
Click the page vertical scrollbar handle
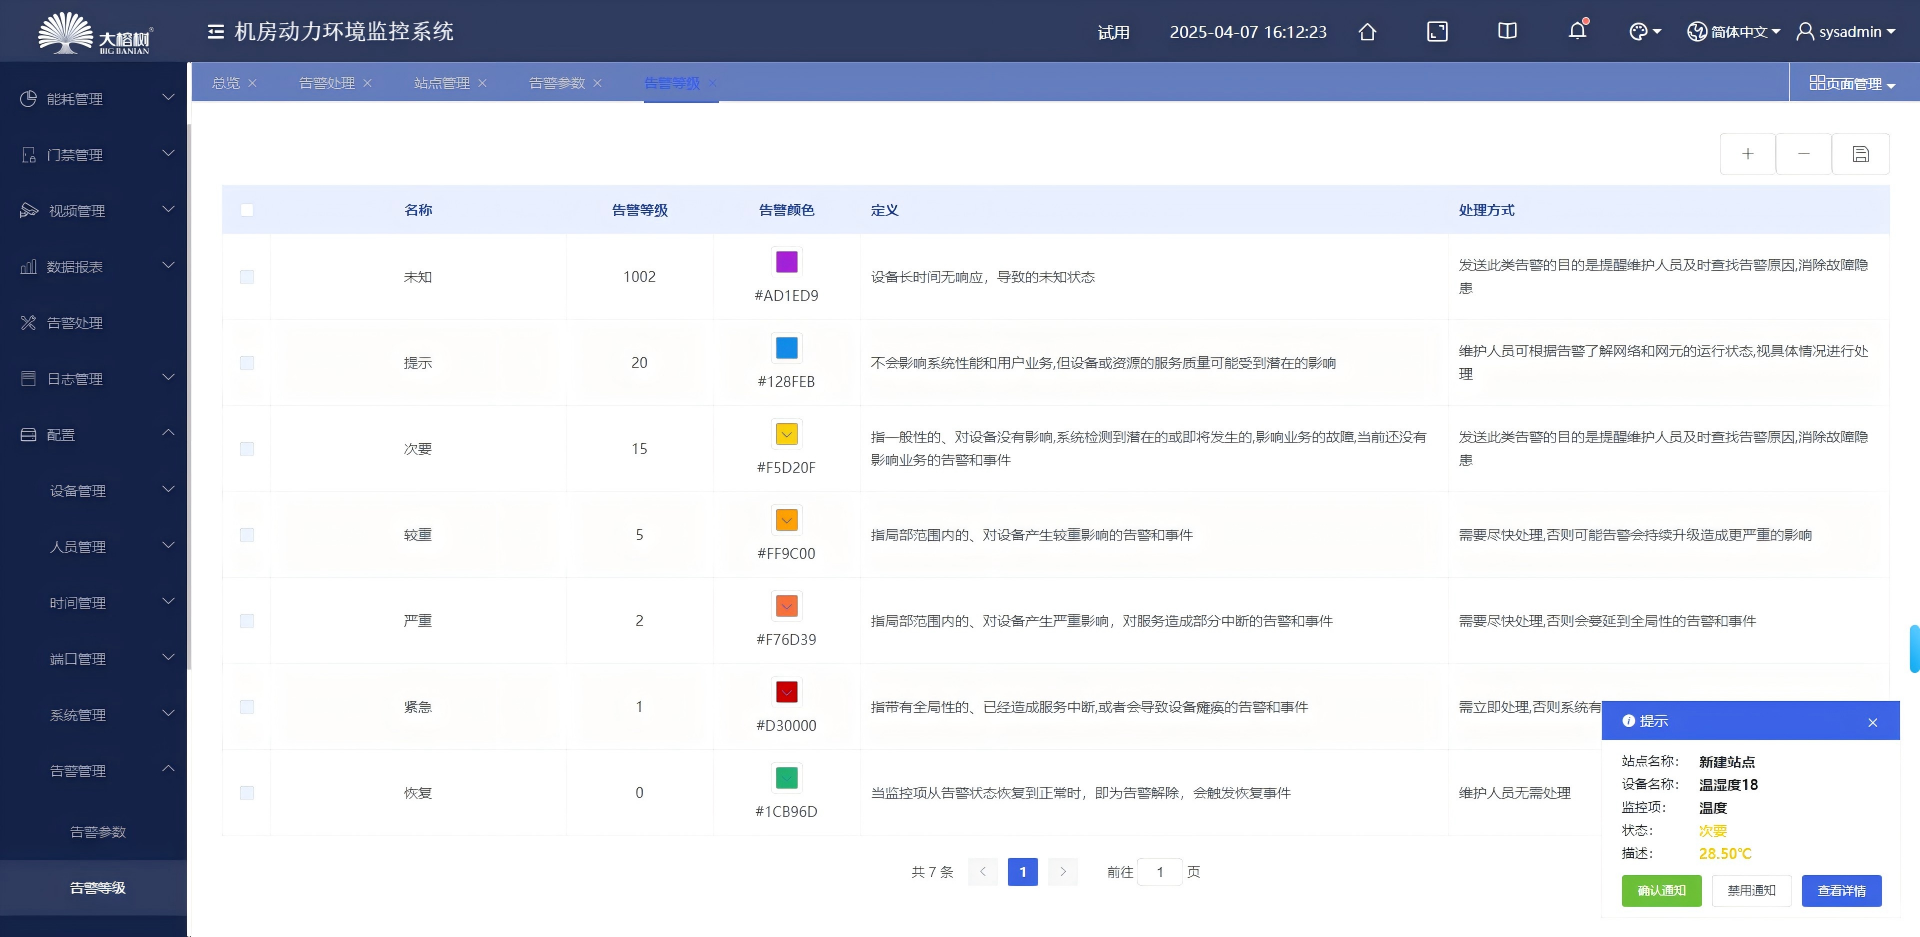1914,649
